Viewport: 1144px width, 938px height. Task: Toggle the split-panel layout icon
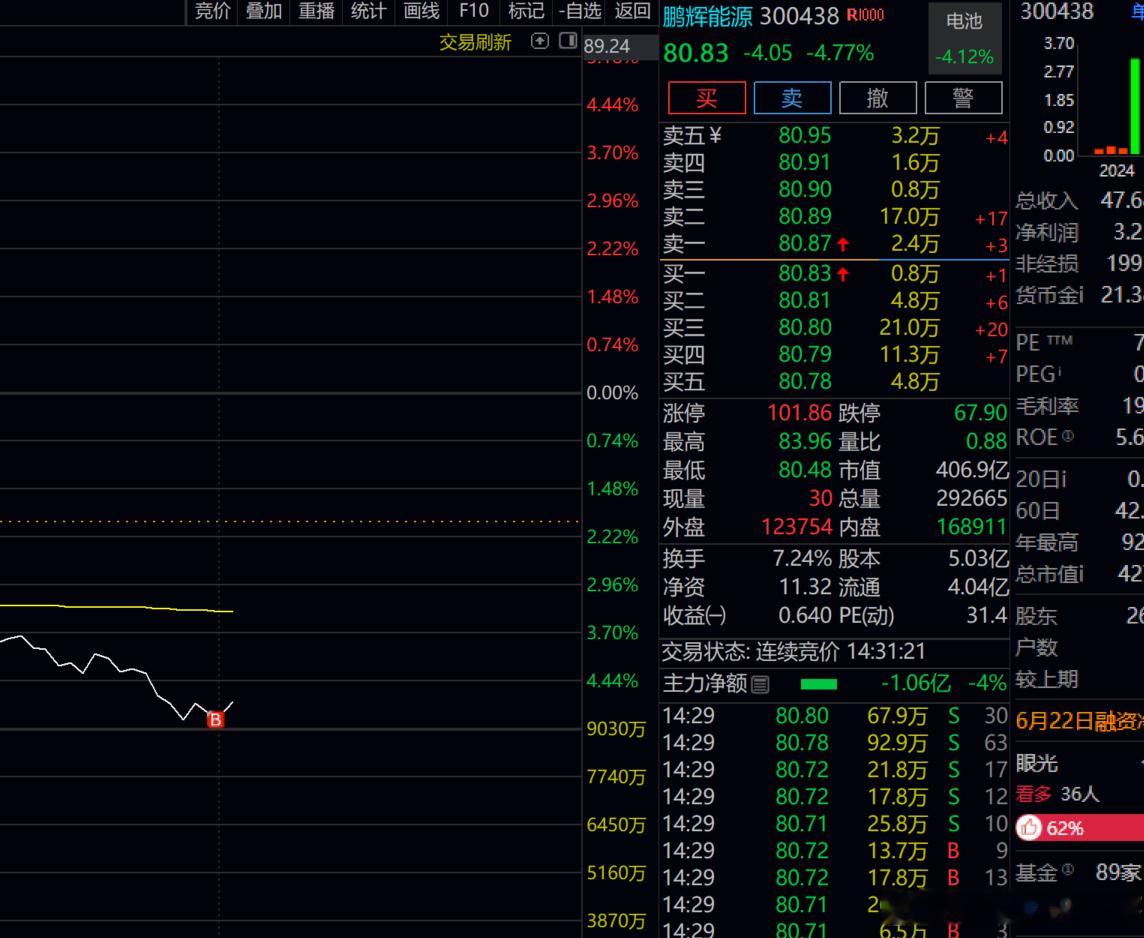pos(568,41)
